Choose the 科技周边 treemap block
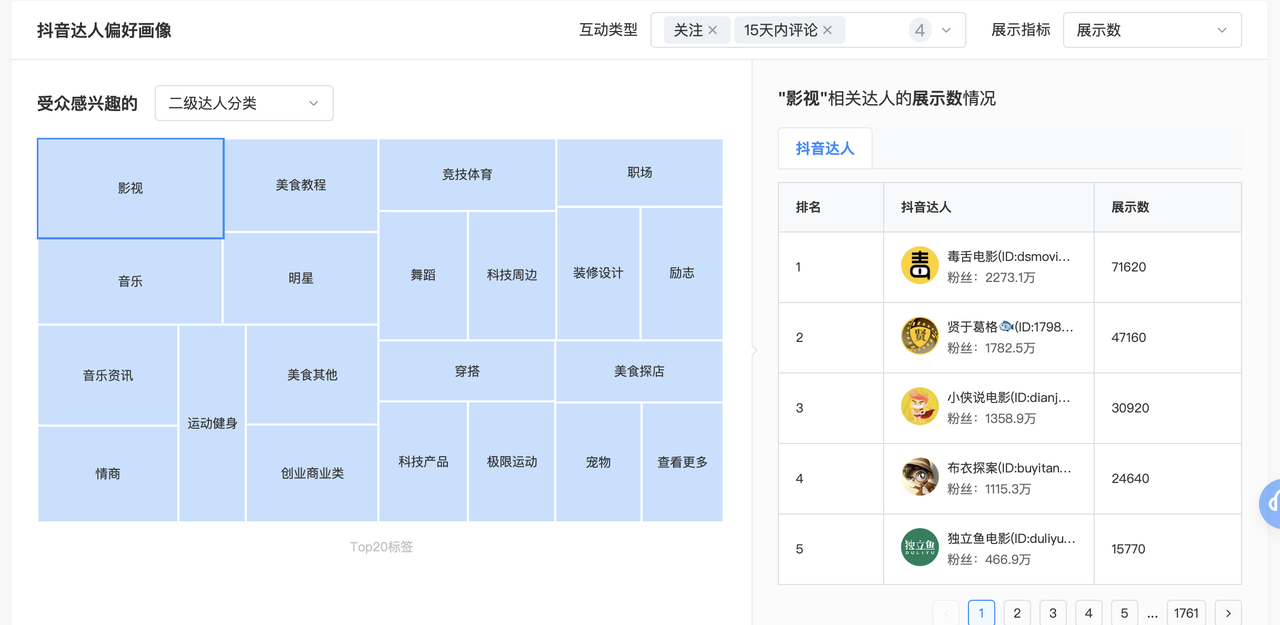The height and width of the screenshot is (625, 1280). (x=512, y=275)
